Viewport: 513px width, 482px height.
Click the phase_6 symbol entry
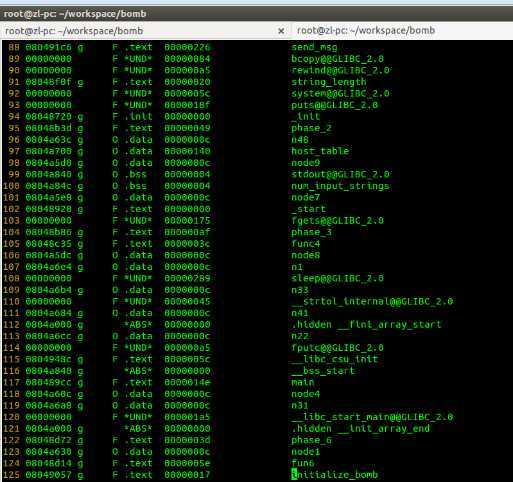(311, 440)
